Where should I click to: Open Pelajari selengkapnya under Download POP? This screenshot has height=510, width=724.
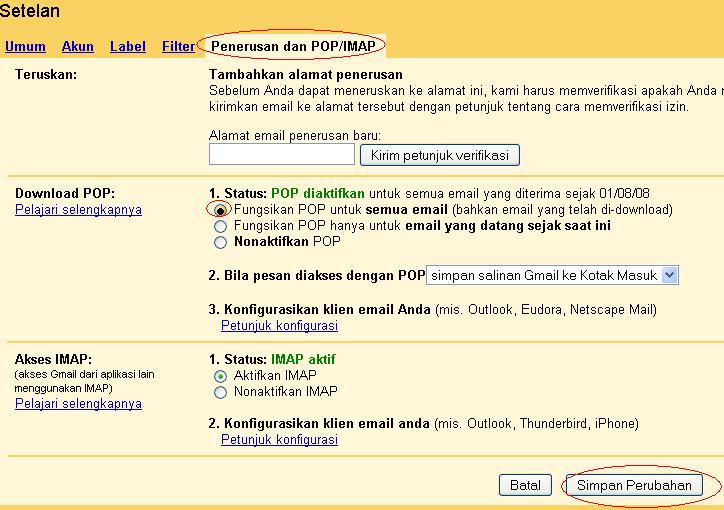click(78, 210)
